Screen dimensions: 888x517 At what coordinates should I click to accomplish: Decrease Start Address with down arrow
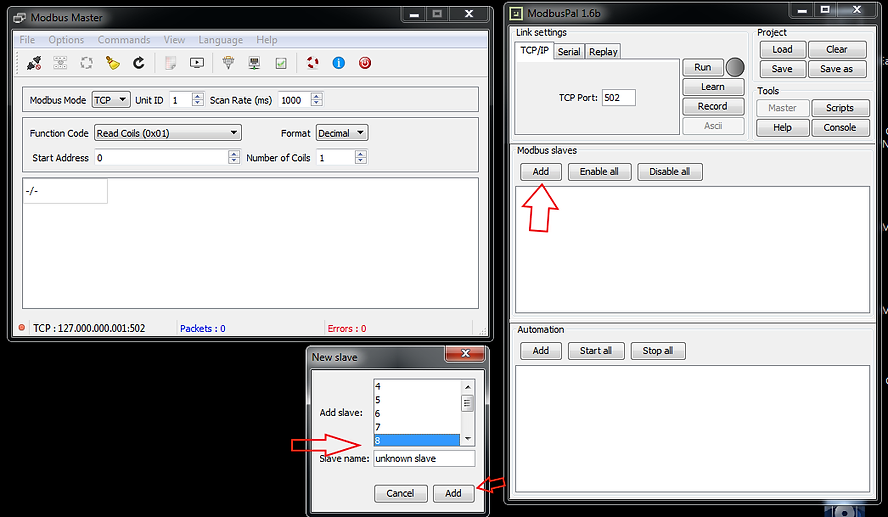[x=234, y=161]
